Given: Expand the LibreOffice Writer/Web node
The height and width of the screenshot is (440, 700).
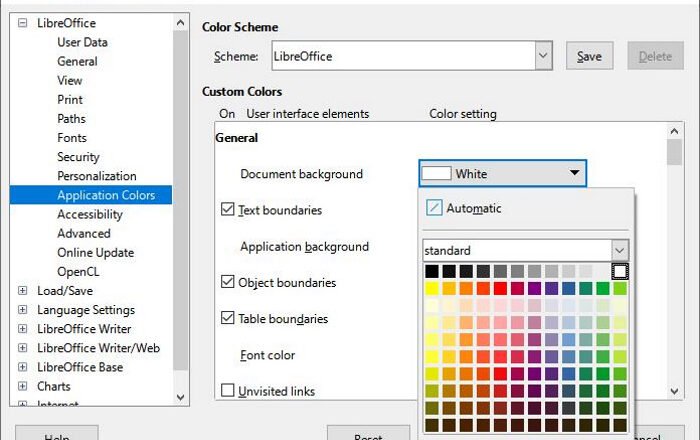Looking at the screenshot, I should point(22,348).
